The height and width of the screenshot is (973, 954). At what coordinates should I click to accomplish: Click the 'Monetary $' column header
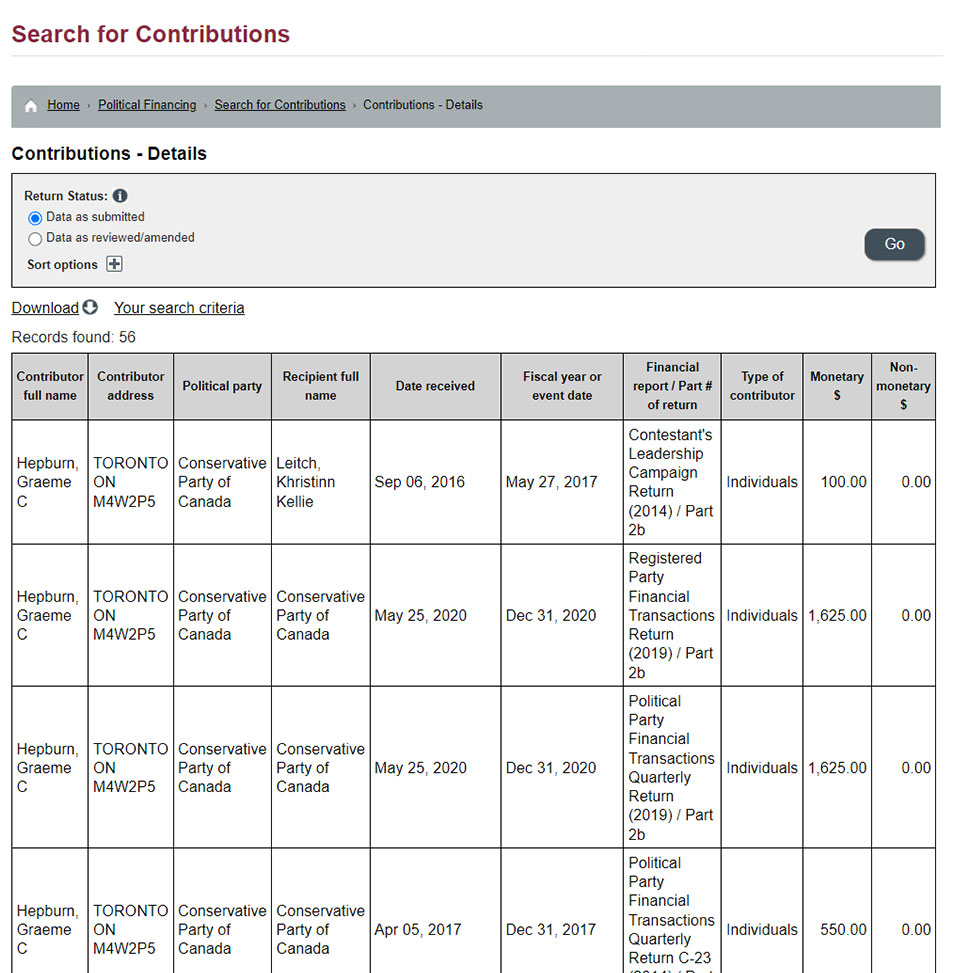pyautogui.click(x=837, y=386)
